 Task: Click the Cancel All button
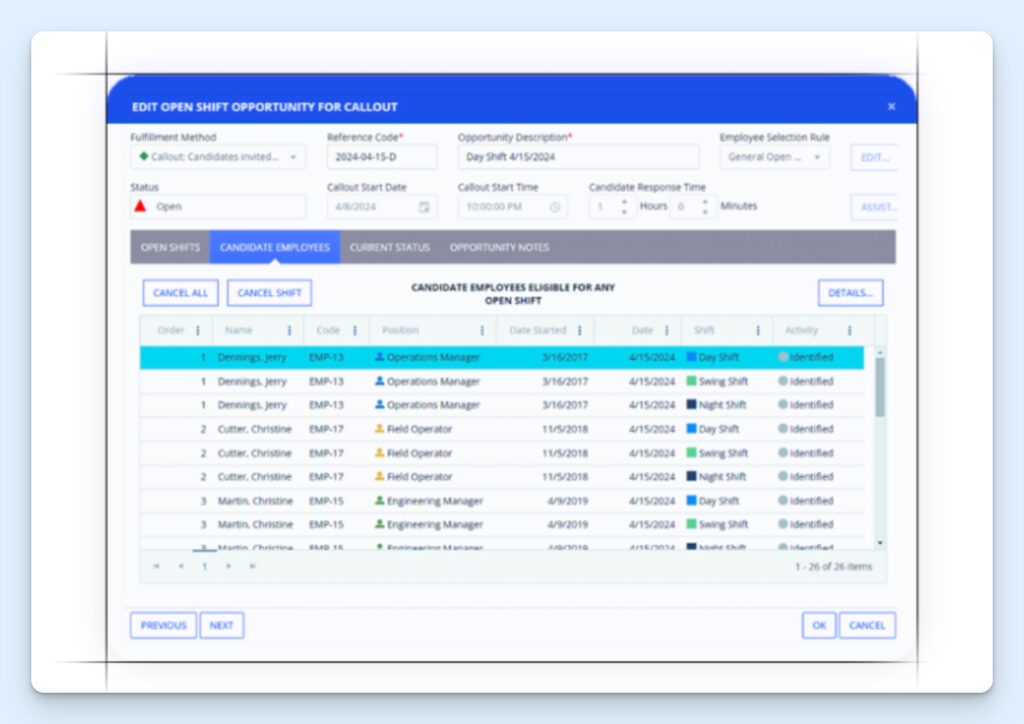coord(180,293)
